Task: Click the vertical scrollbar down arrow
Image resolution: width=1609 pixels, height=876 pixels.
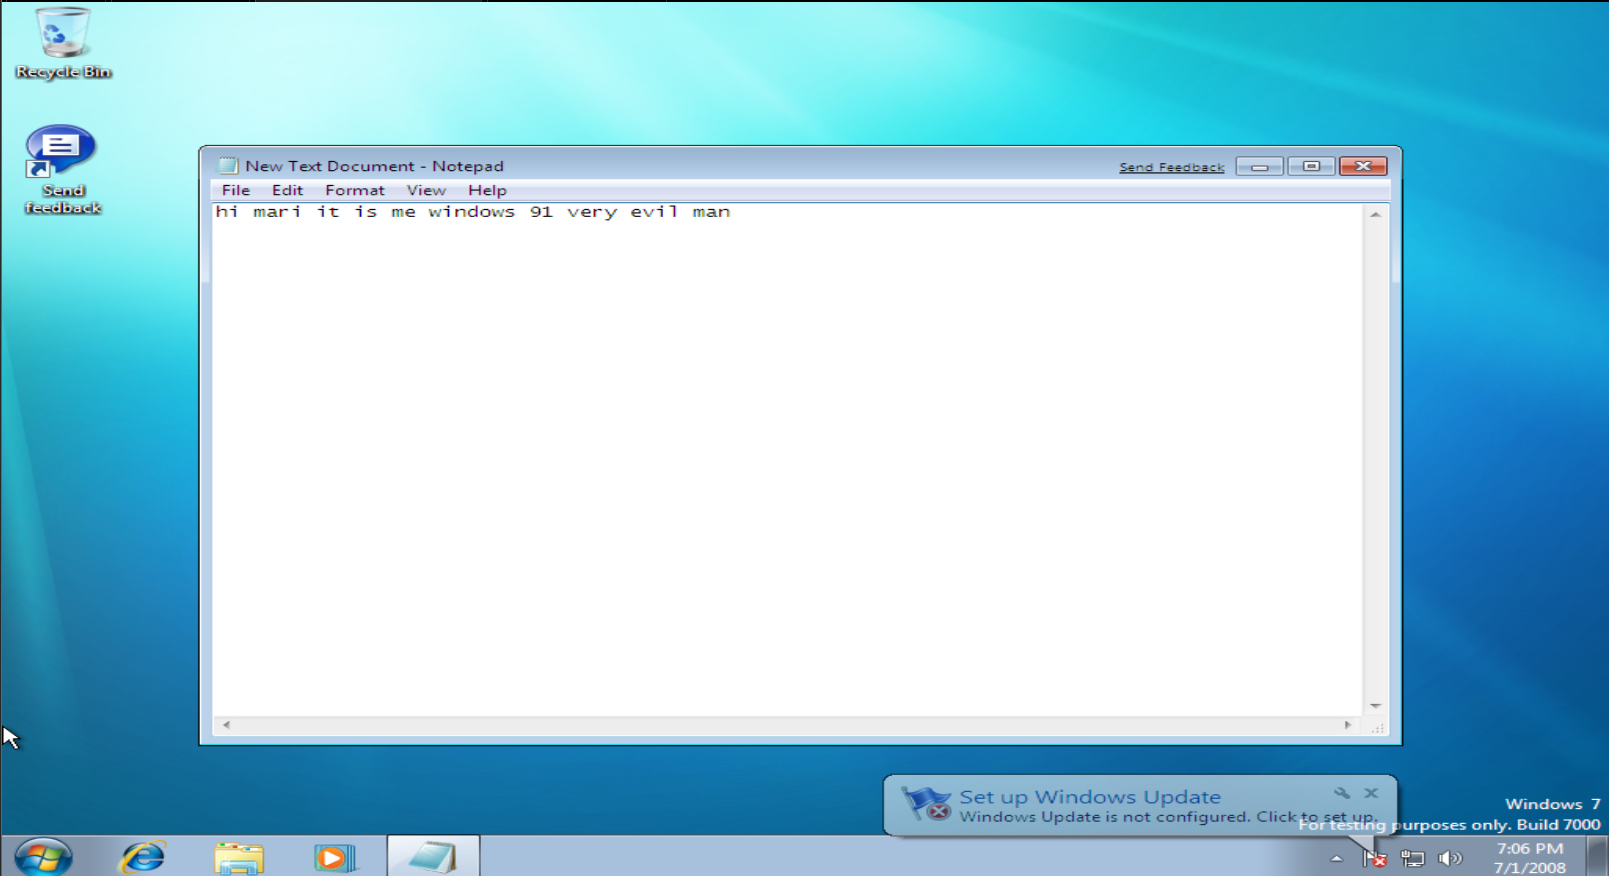Action: pyautogui.click(x=1375, y=706)
